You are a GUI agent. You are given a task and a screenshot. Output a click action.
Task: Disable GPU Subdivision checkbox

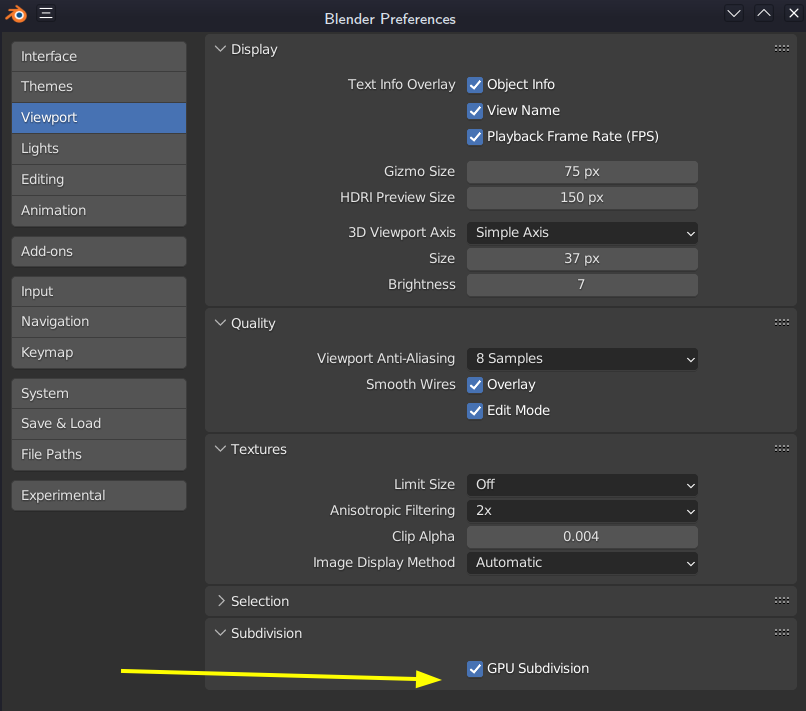(x=475, y=668)
